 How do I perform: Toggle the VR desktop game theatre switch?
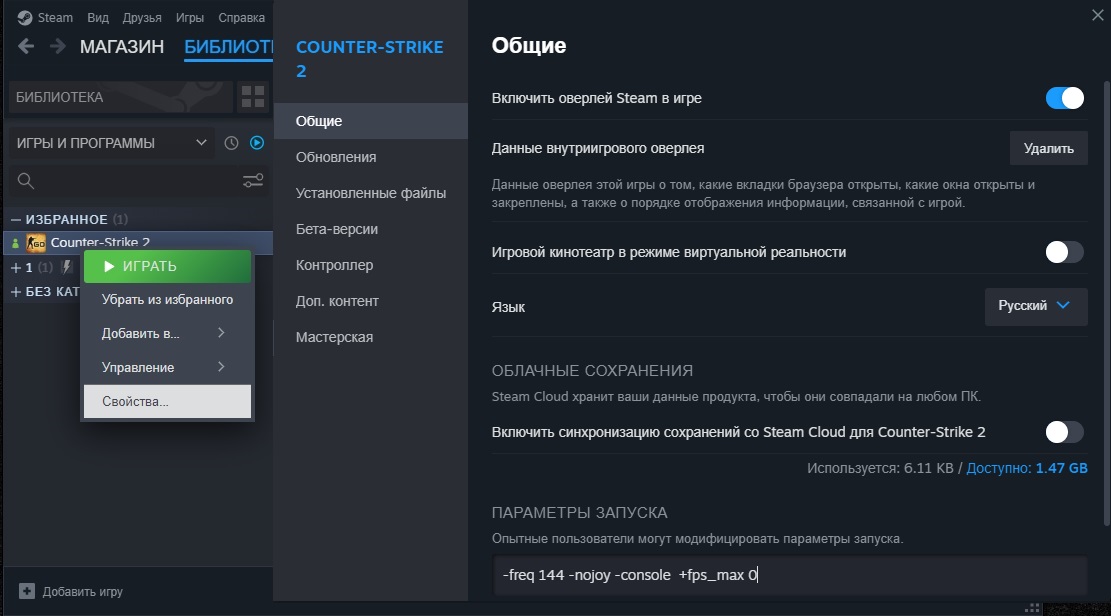tap(1064, 252)
